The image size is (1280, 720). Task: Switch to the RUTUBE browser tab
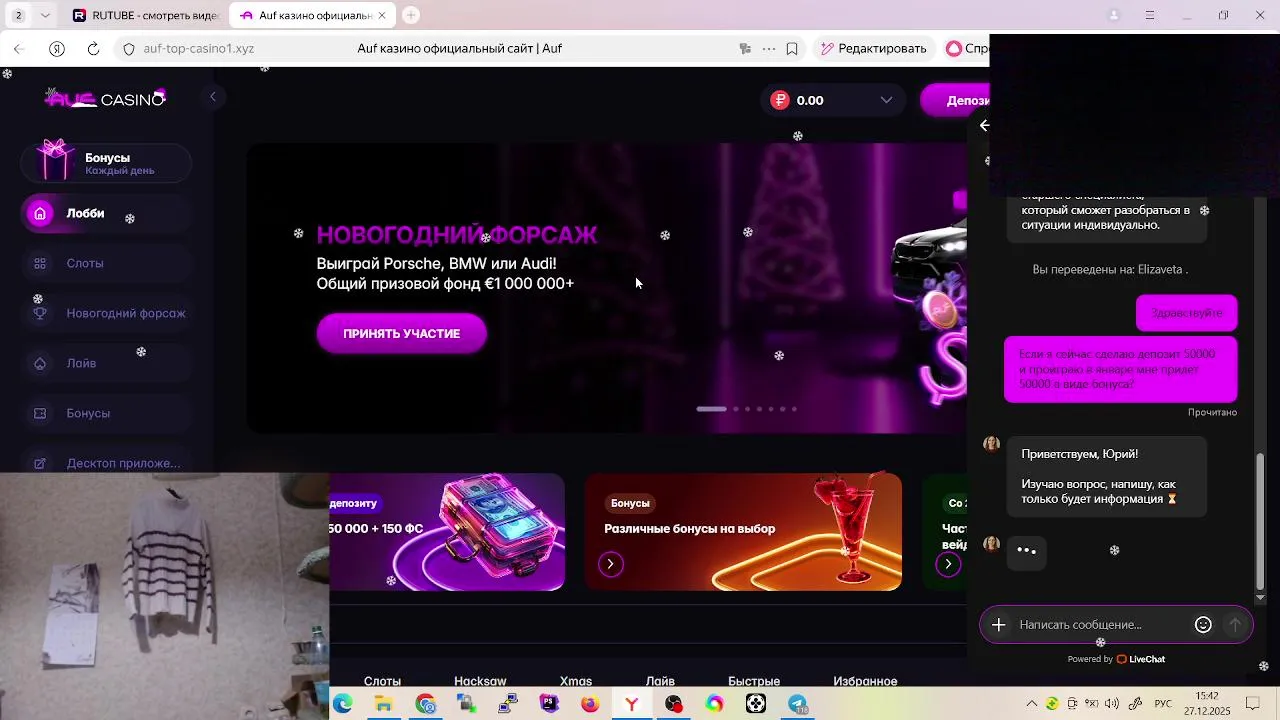click(x=146, y=15)
